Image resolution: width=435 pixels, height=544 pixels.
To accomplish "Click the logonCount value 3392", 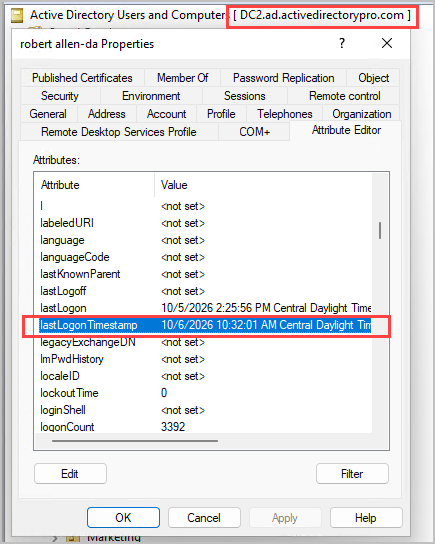I will click(x=173, y=427).
